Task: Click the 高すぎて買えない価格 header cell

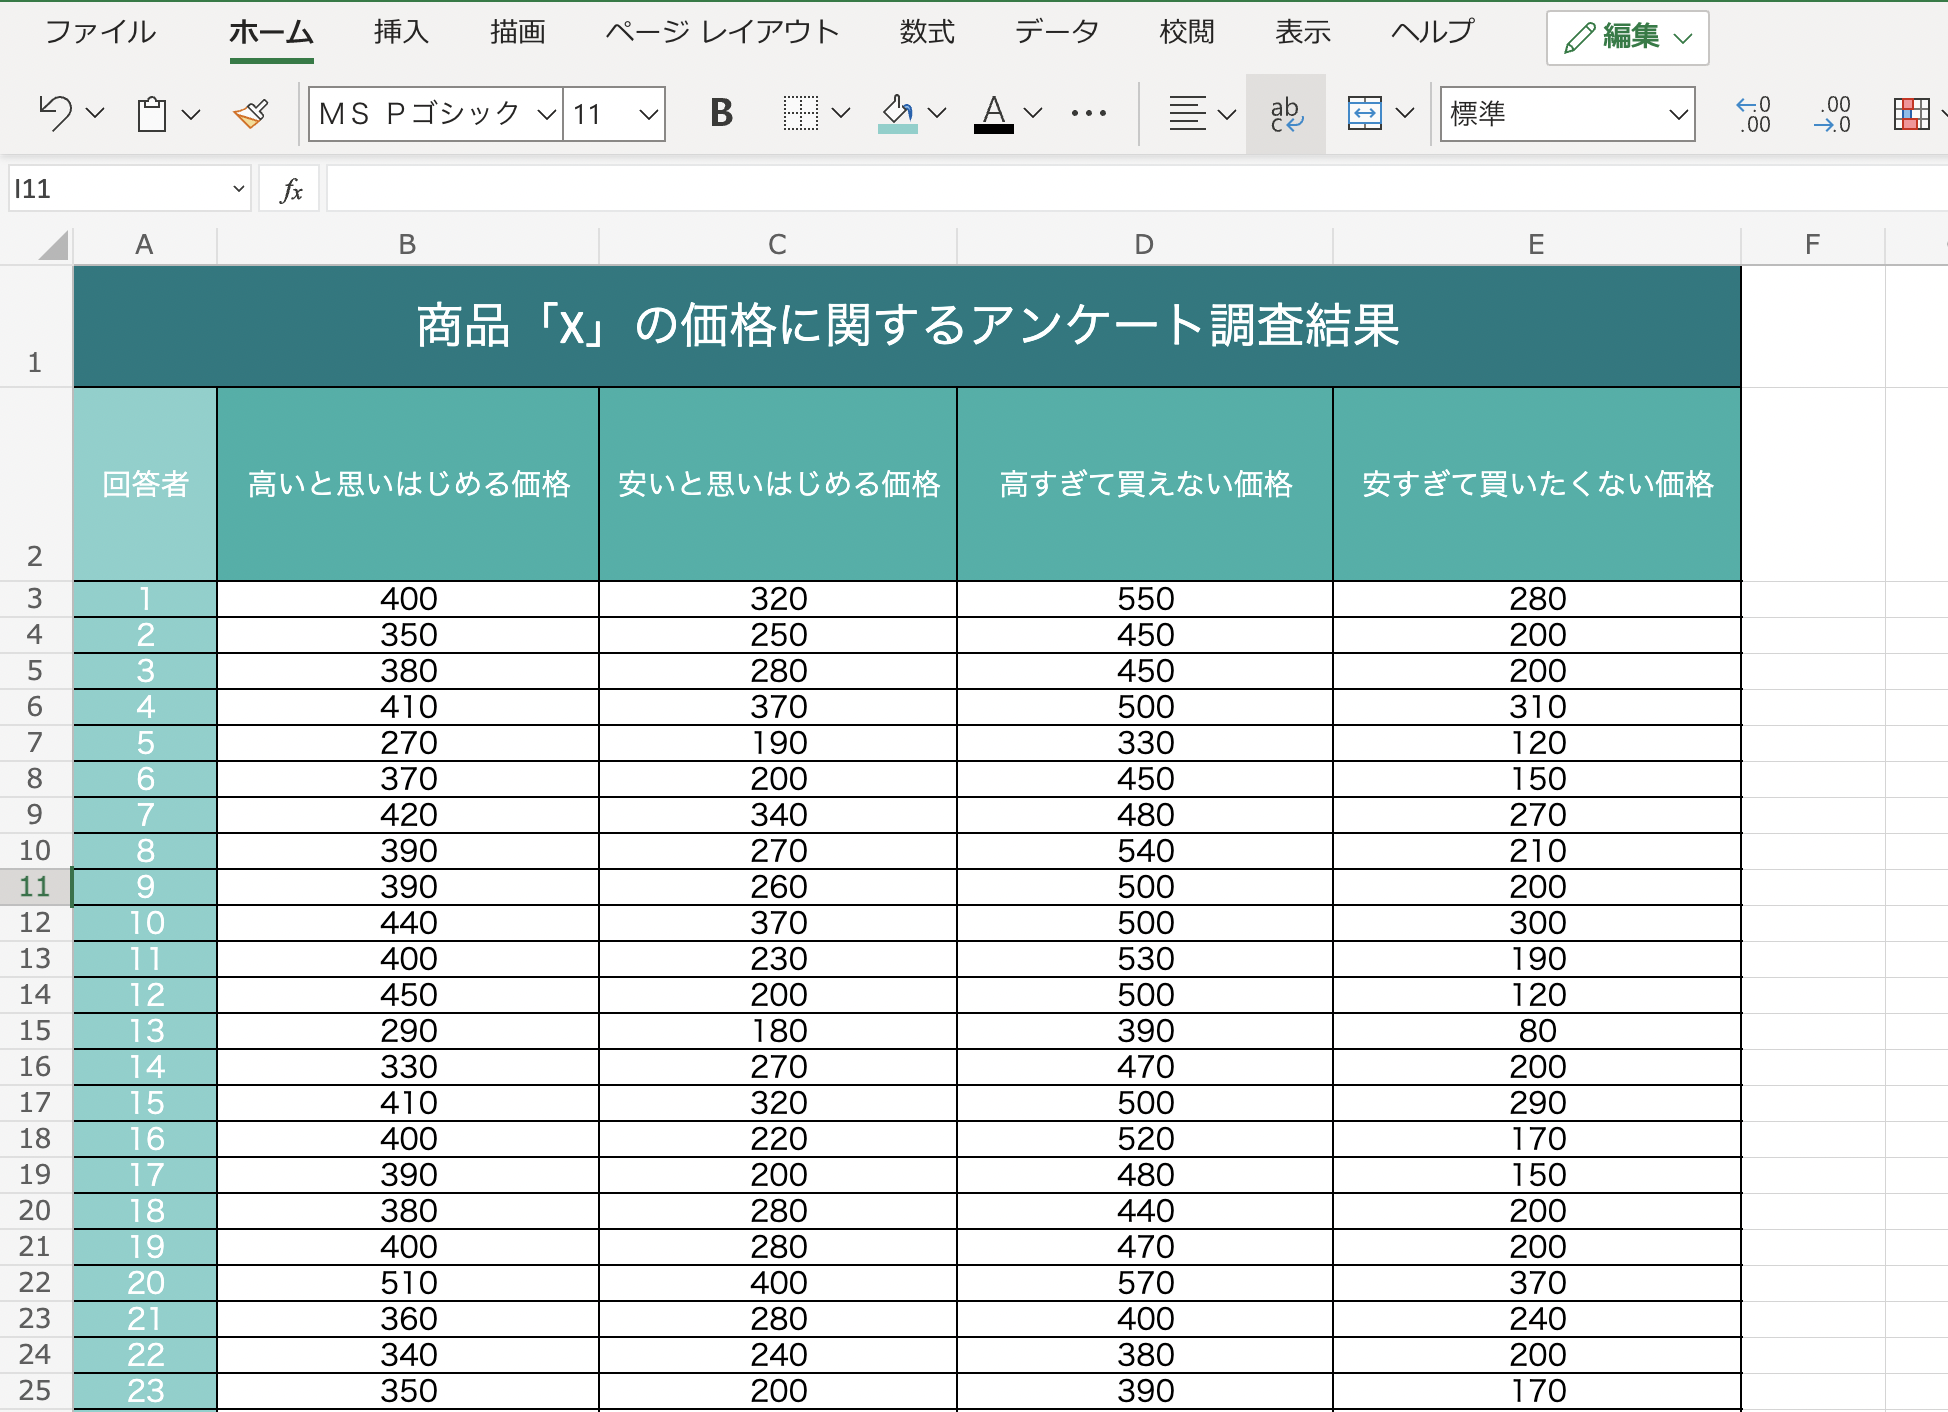Action: 1145,484
